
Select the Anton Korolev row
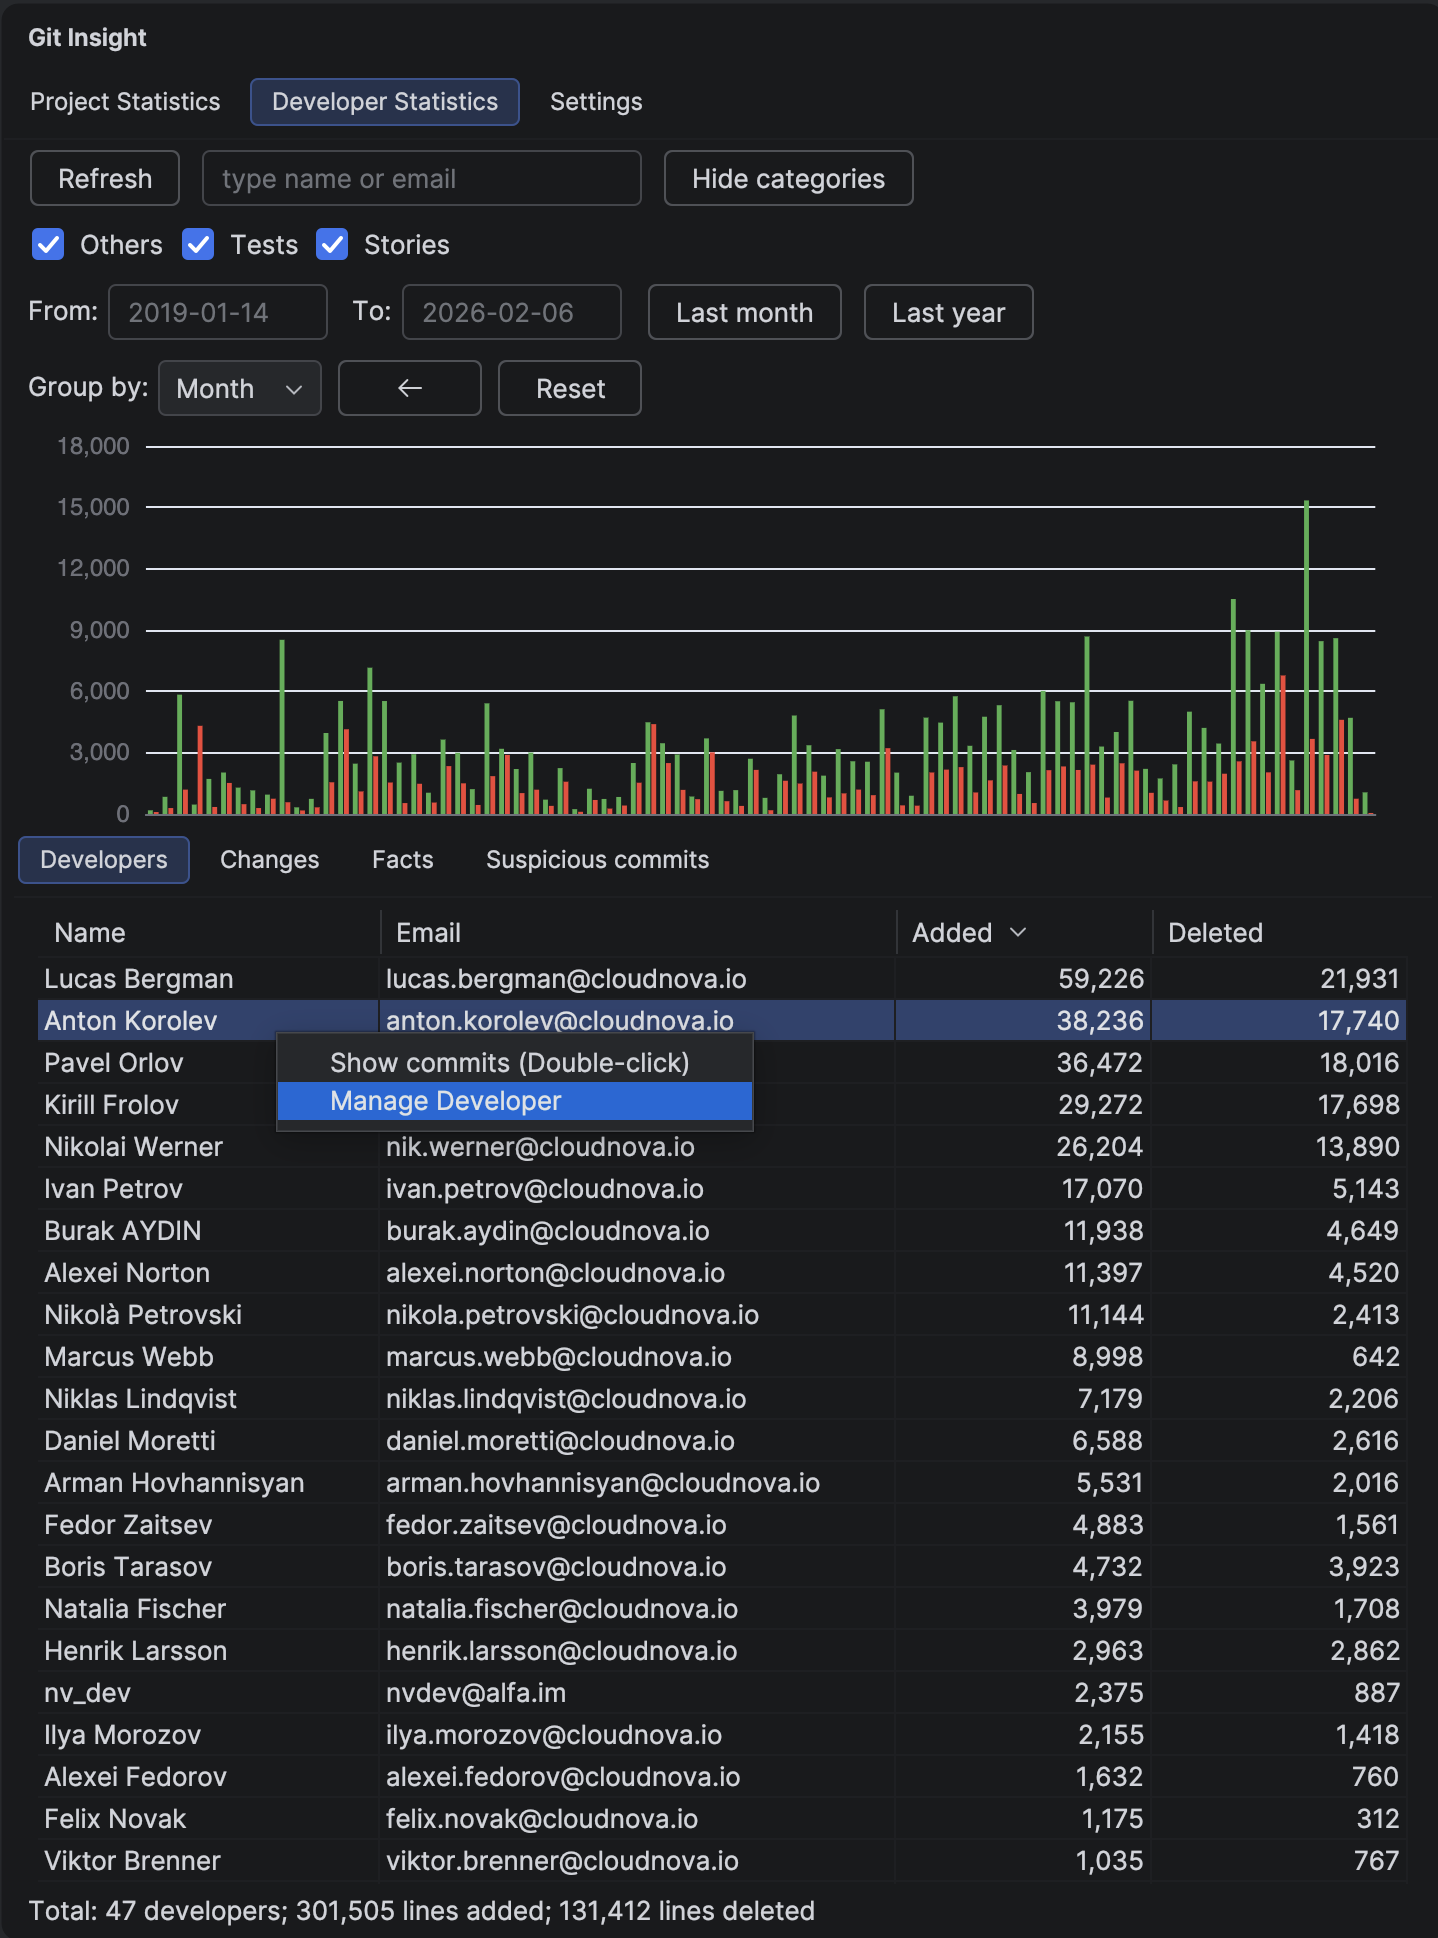click(722, 1020)
